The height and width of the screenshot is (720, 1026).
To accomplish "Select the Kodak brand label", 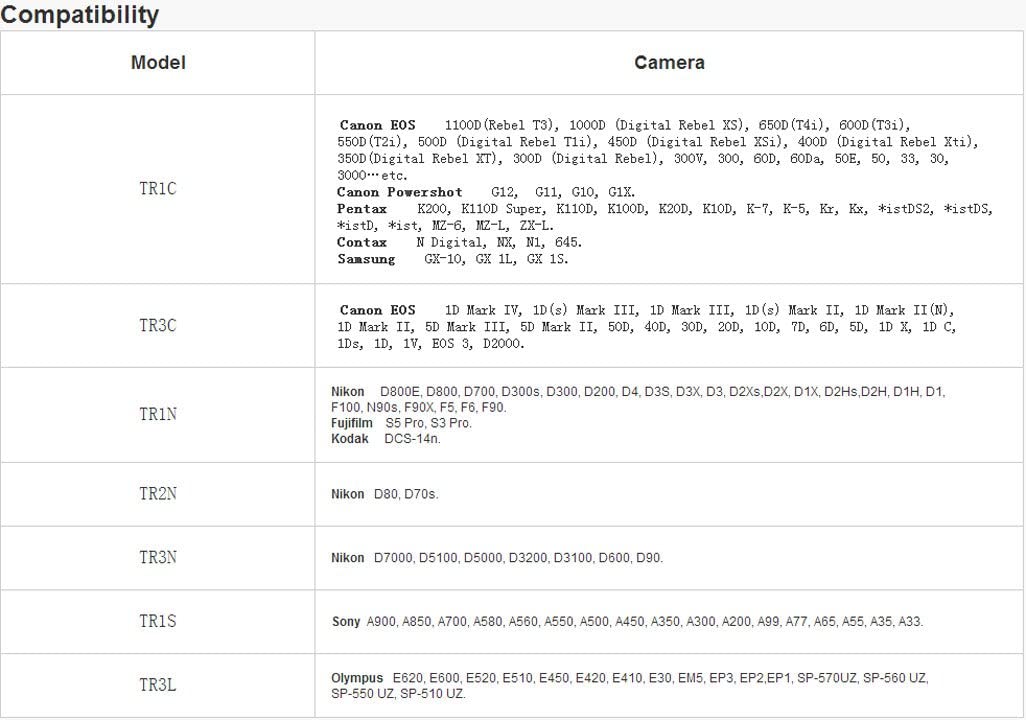I will pos(350,439).
